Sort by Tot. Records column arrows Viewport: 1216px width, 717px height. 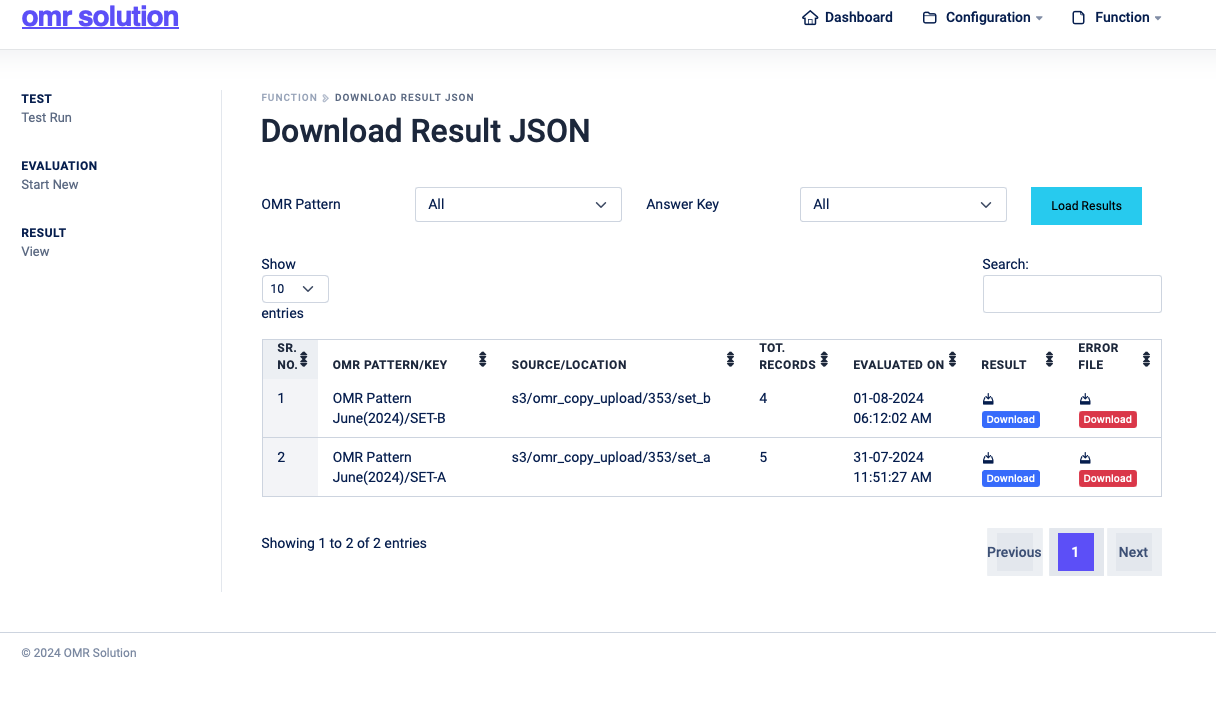(x=825, y=359)
